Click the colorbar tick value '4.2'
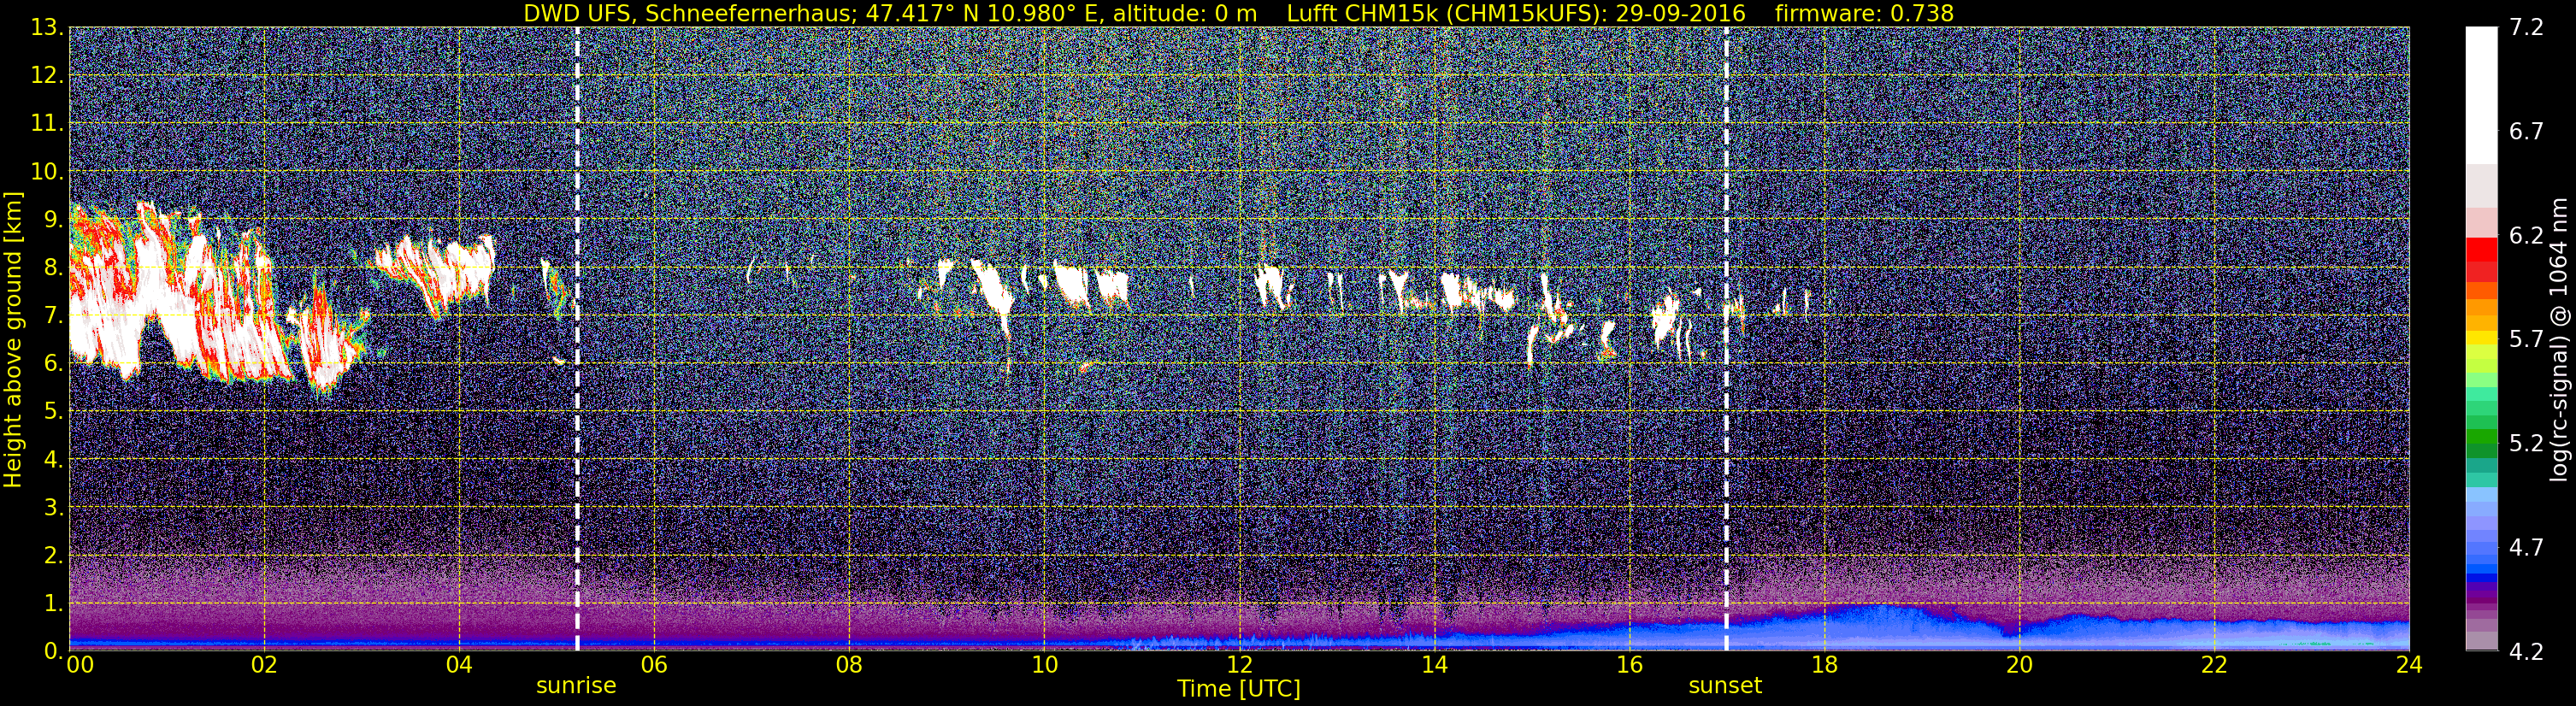 click(2526, 651)
